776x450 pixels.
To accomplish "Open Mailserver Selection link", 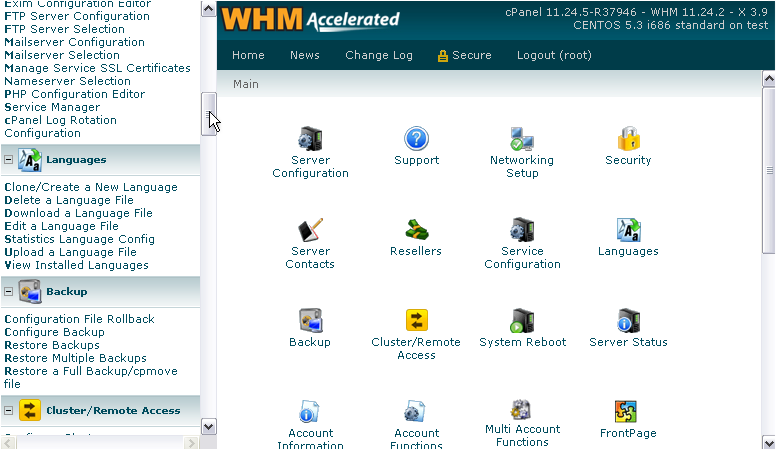I will (x=62, y=55).
